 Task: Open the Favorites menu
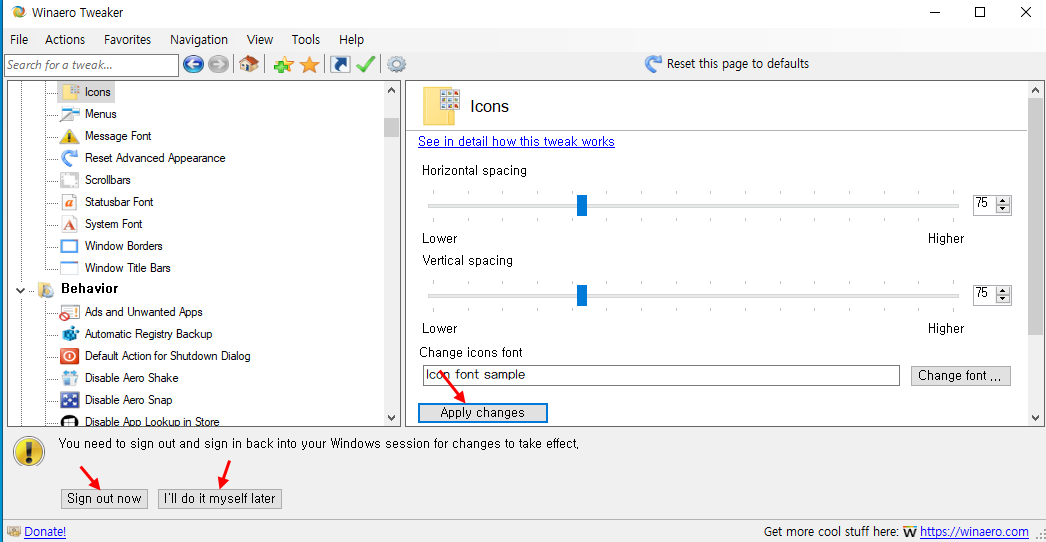pos(127,39)
